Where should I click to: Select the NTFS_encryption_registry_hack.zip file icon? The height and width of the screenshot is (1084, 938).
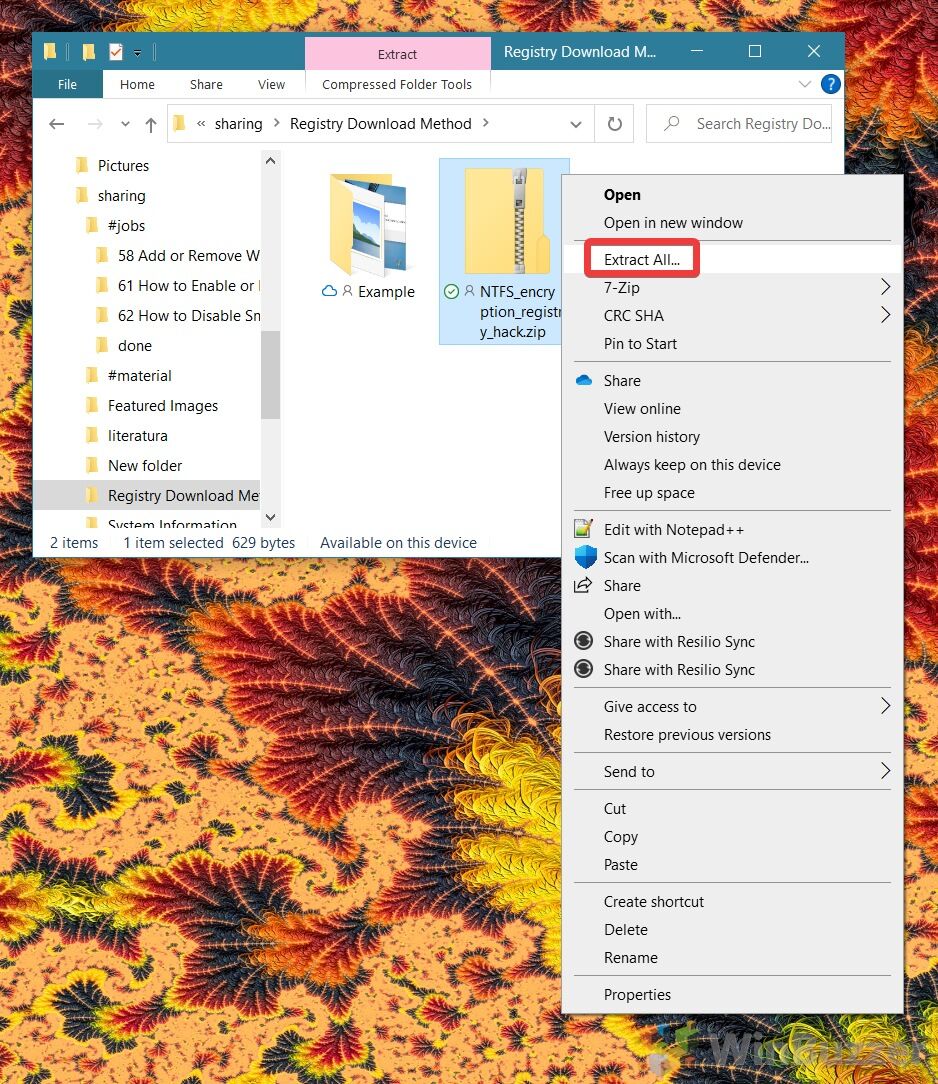click(x=507, y=222)
